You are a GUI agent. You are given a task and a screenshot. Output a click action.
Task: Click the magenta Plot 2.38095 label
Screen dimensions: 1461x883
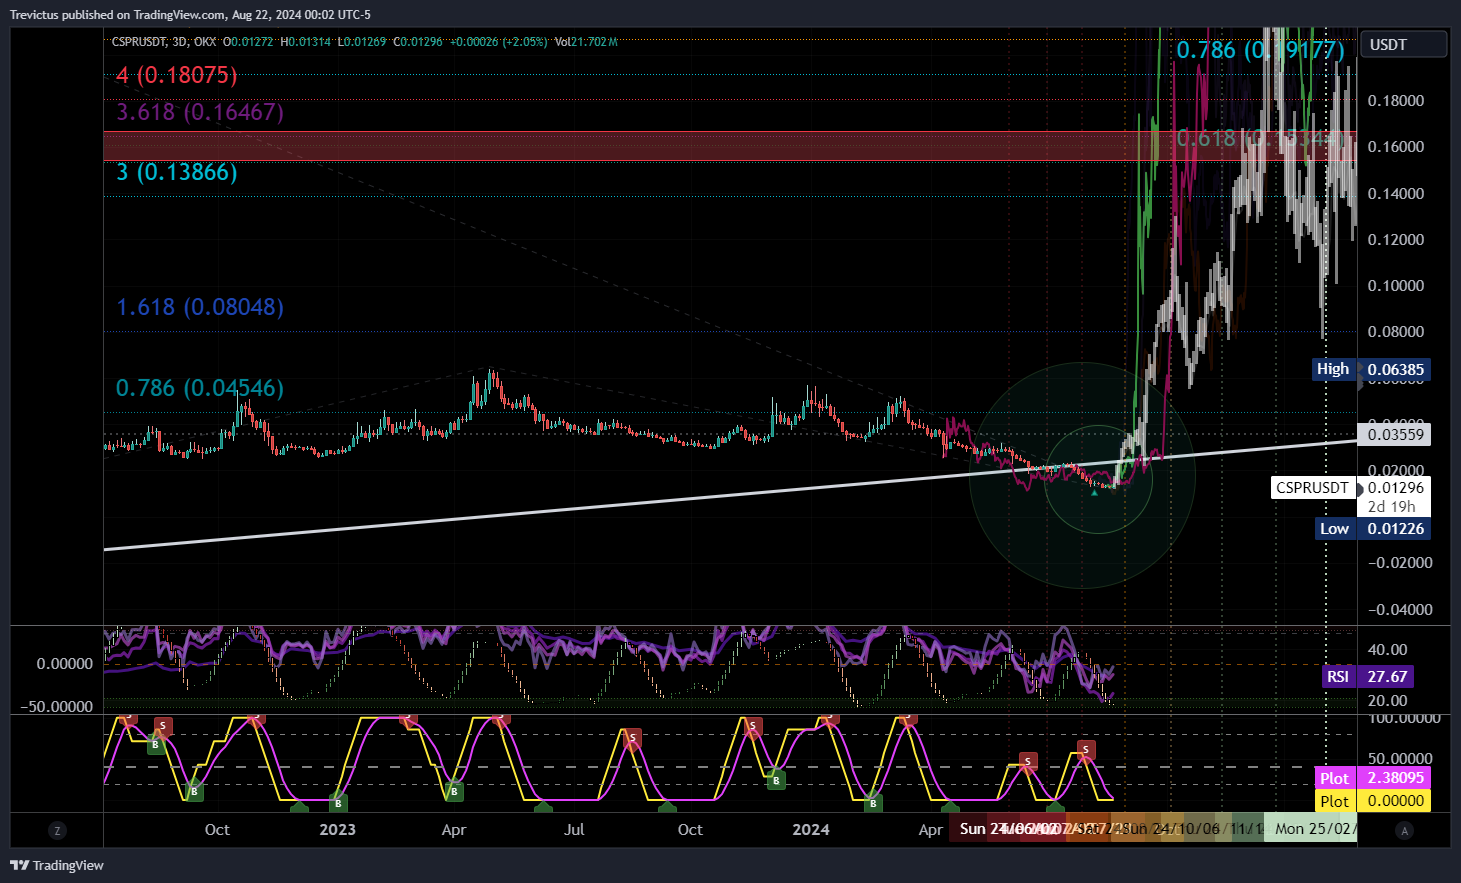(x=1373, y=777)
